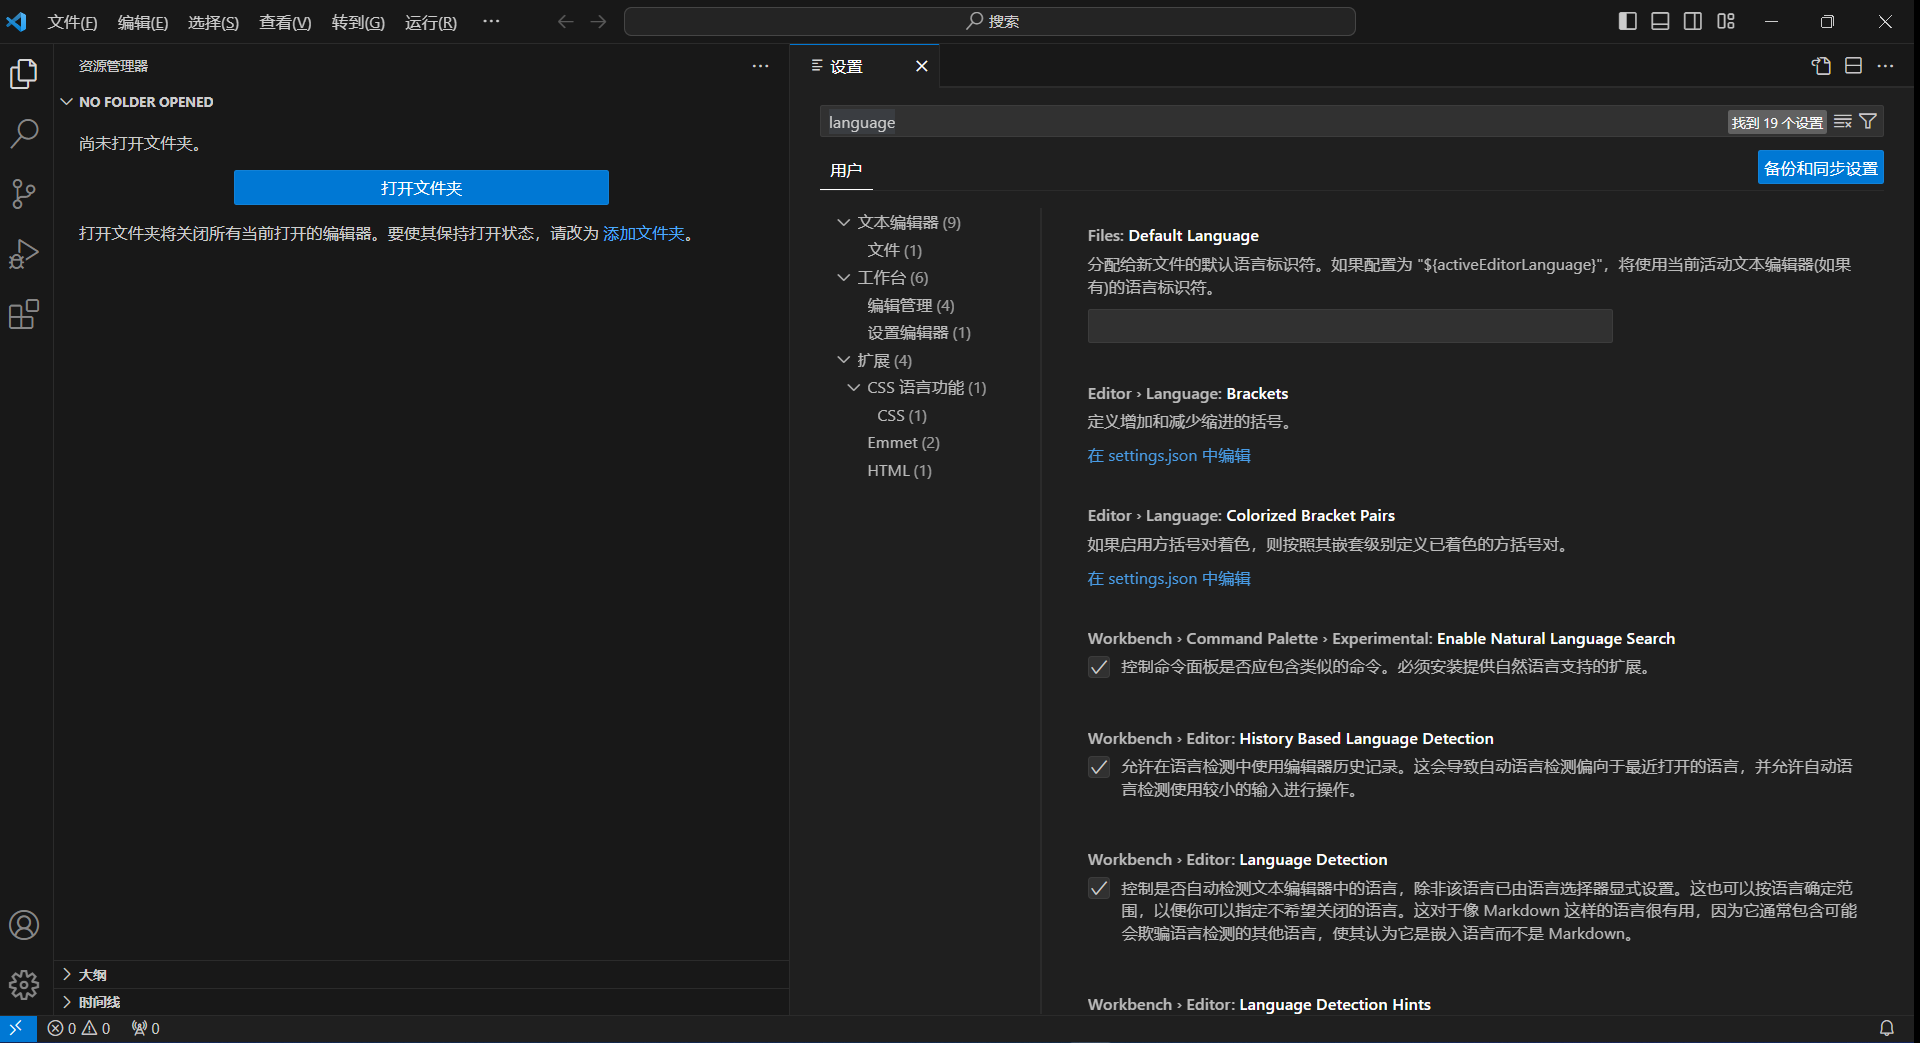The image size is (1920, 1043).
Task: Select Emmet (2) in settings tree
Action: coord(904,442)
